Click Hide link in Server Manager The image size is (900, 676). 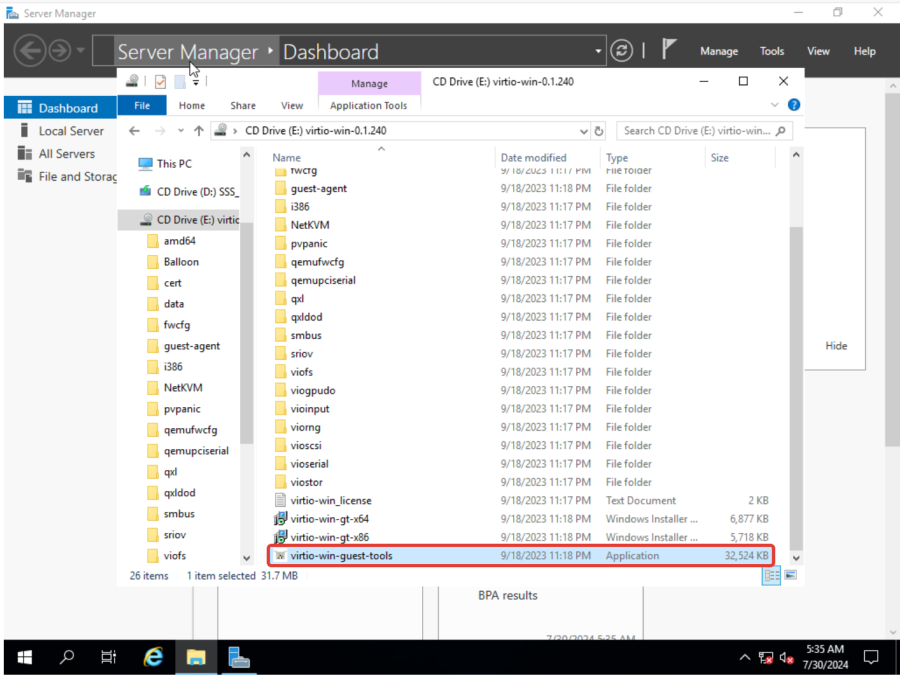pos(836,345)
